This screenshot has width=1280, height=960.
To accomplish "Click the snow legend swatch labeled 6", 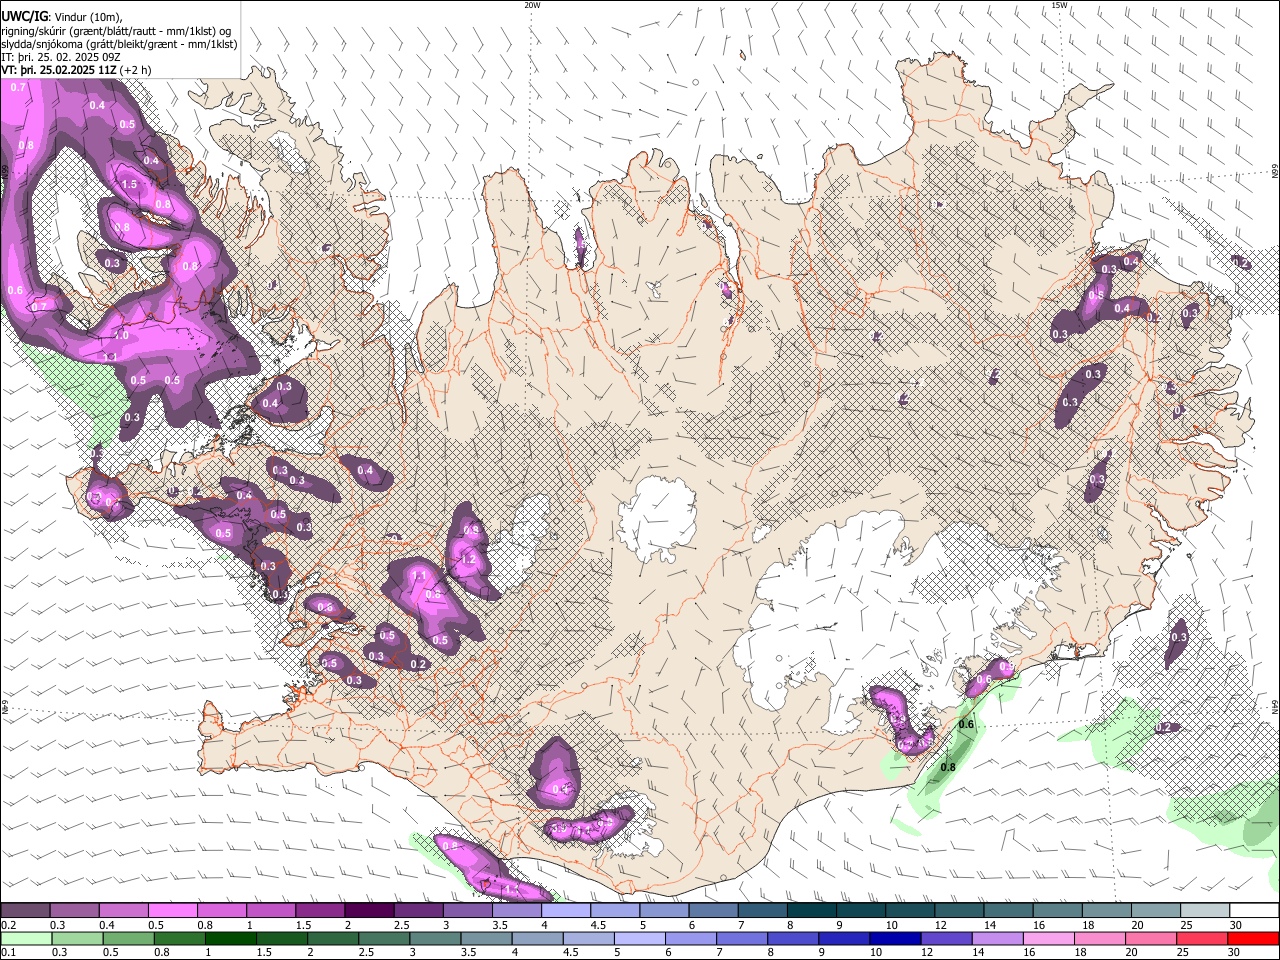I will coord(713,911).
